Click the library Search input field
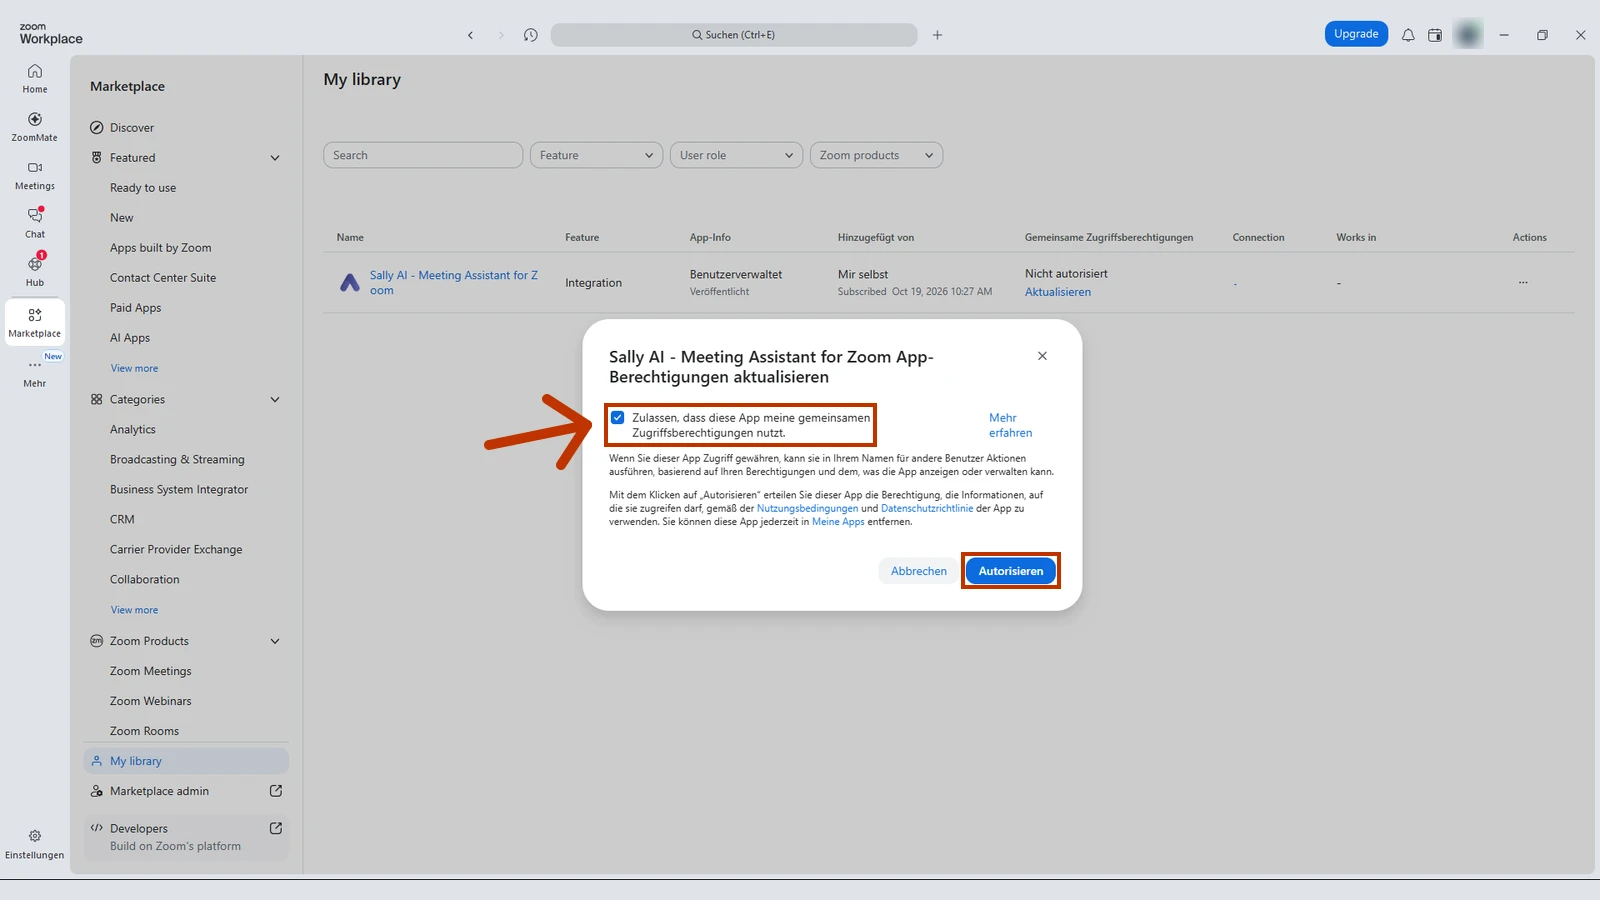 [423, 155]
